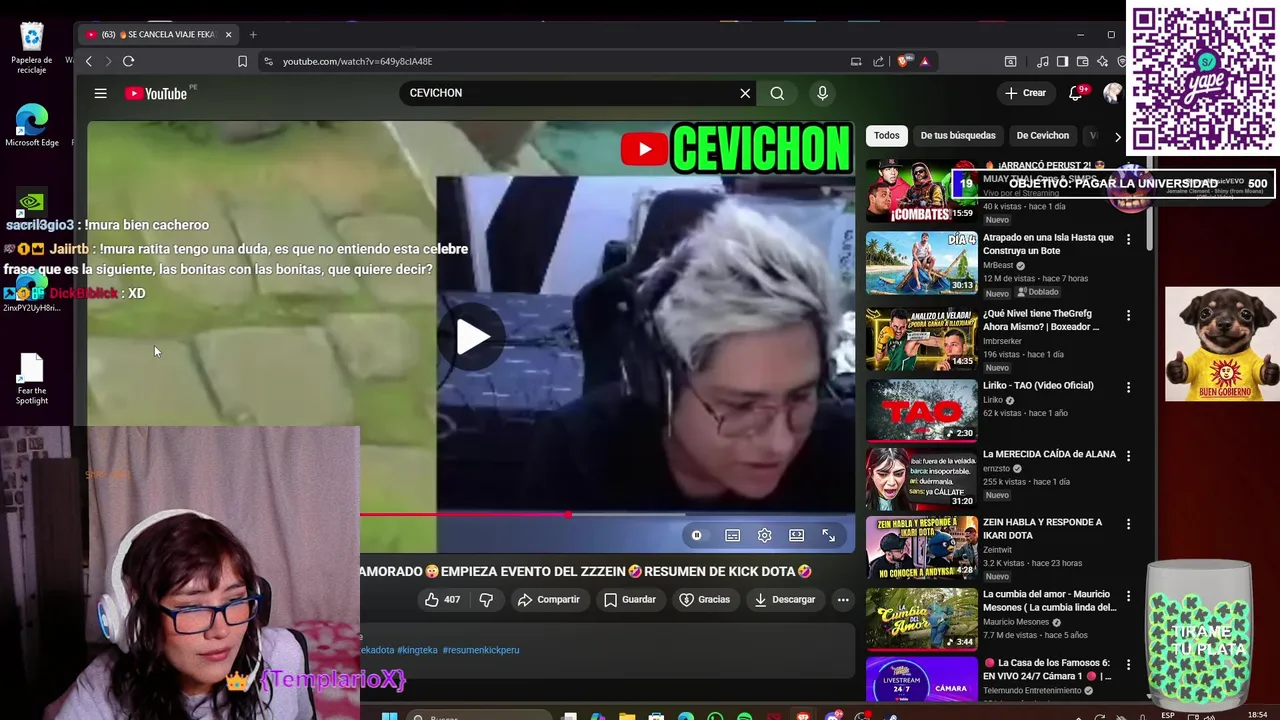Open the Papelera de reciclaje desktop icon
Viewport: 1280px width, 720px height.
(32, 47)
